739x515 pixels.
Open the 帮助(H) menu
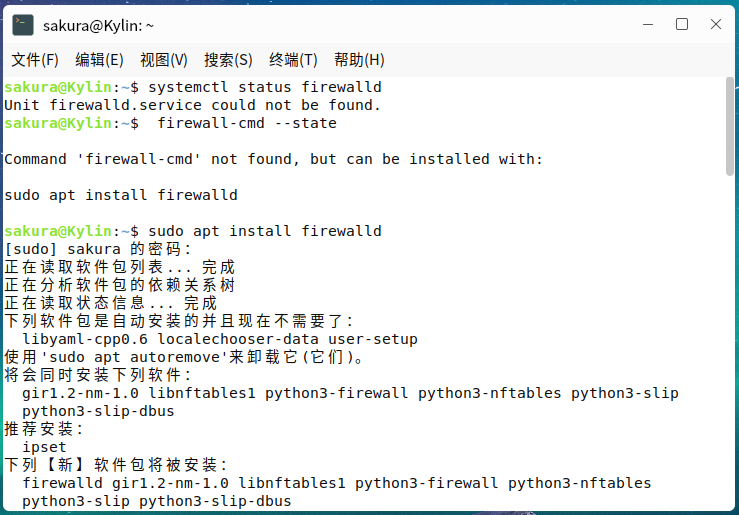pos(359,60)
